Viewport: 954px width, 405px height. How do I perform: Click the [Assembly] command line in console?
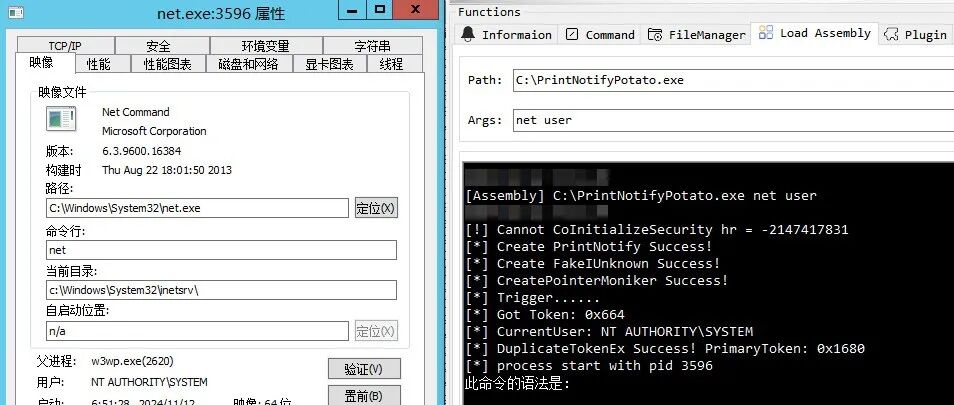pos(641,196)
